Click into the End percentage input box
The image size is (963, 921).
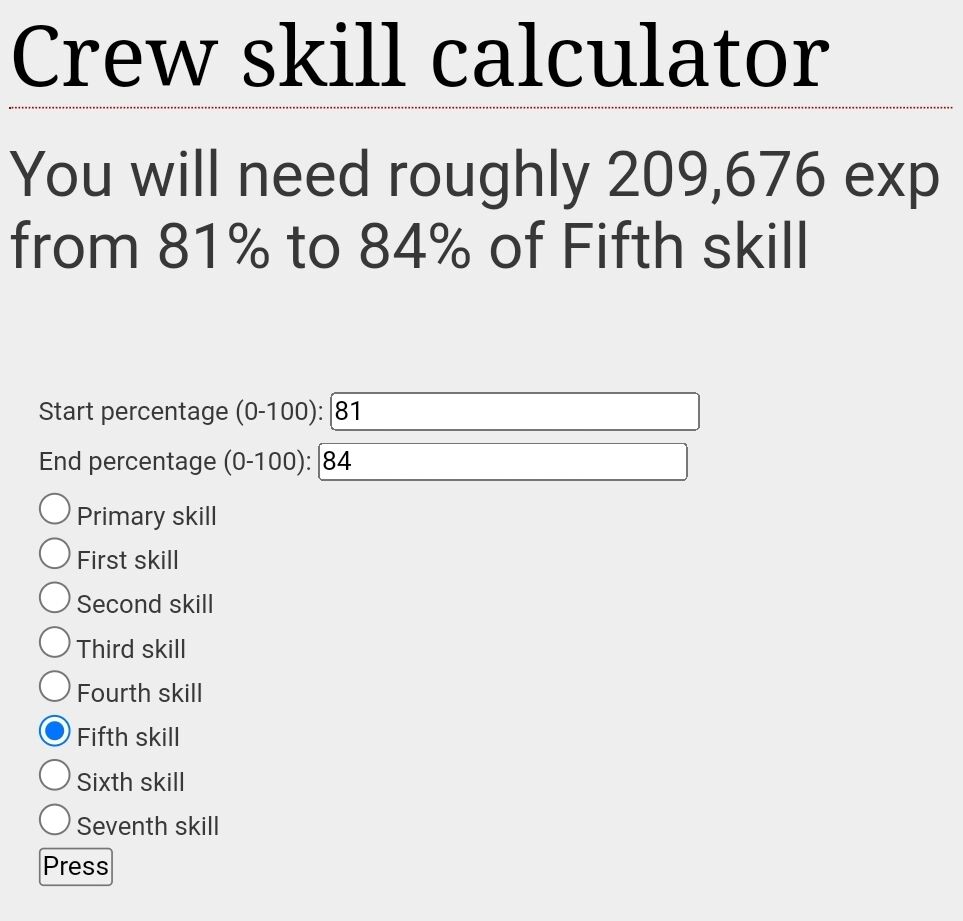tap(502, 461)
